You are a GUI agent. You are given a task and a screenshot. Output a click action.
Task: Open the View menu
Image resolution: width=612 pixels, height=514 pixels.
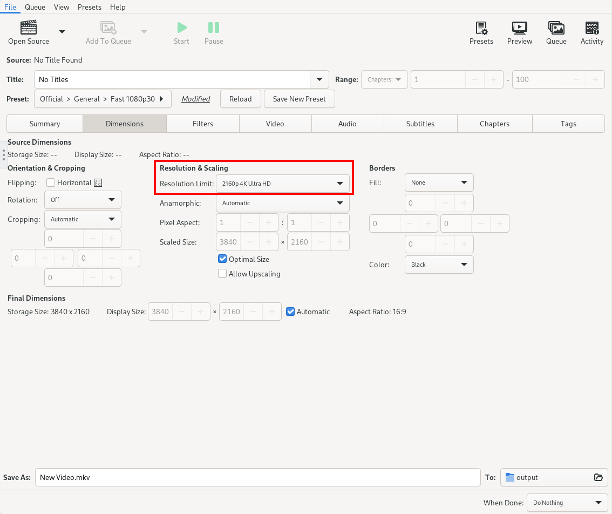tap(61, 7)
